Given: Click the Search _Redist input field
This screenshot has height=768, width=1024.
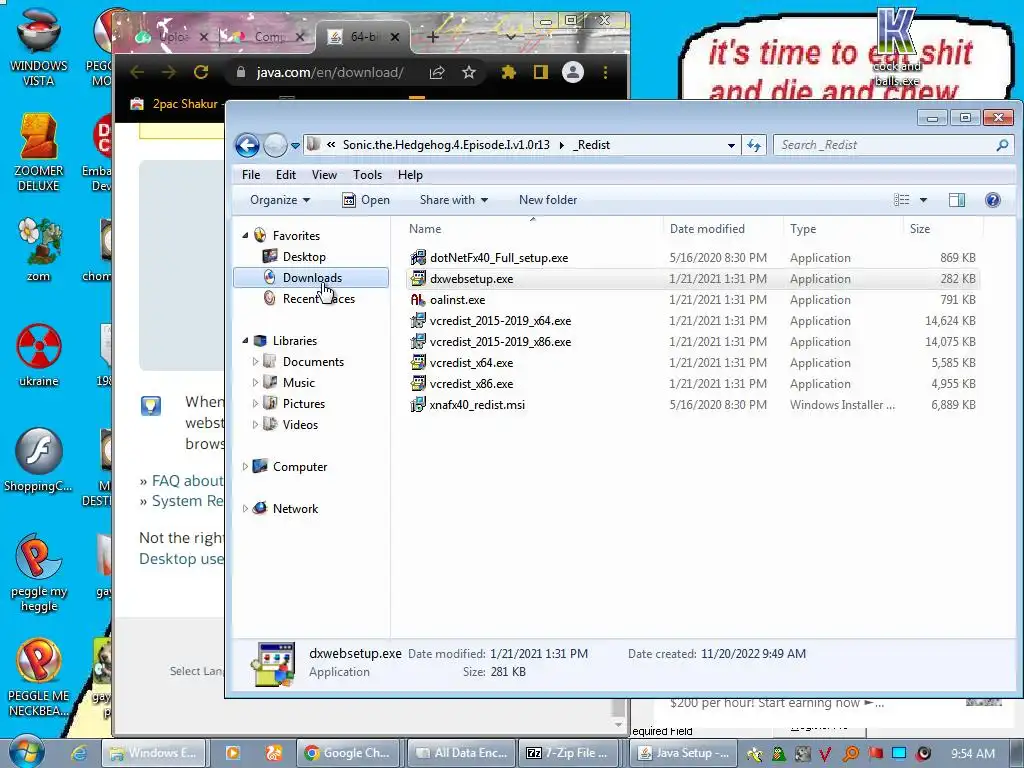Looking at the screenshot, I should pyautogui.click(x=893, y=145).
